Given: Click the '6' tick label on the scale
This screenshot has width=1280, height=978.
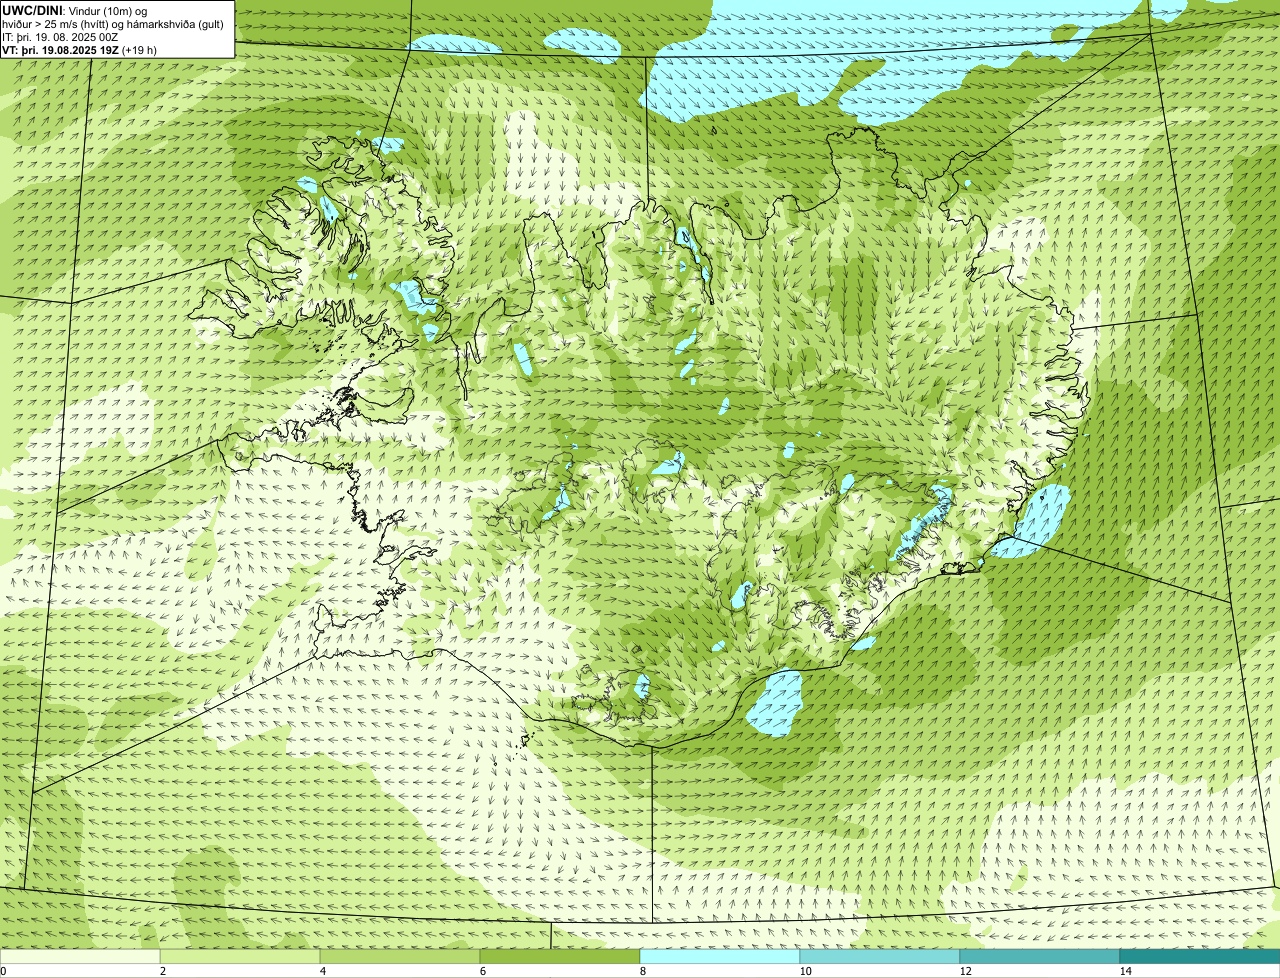Looking at the screenshot, I should tap(482, 971).
